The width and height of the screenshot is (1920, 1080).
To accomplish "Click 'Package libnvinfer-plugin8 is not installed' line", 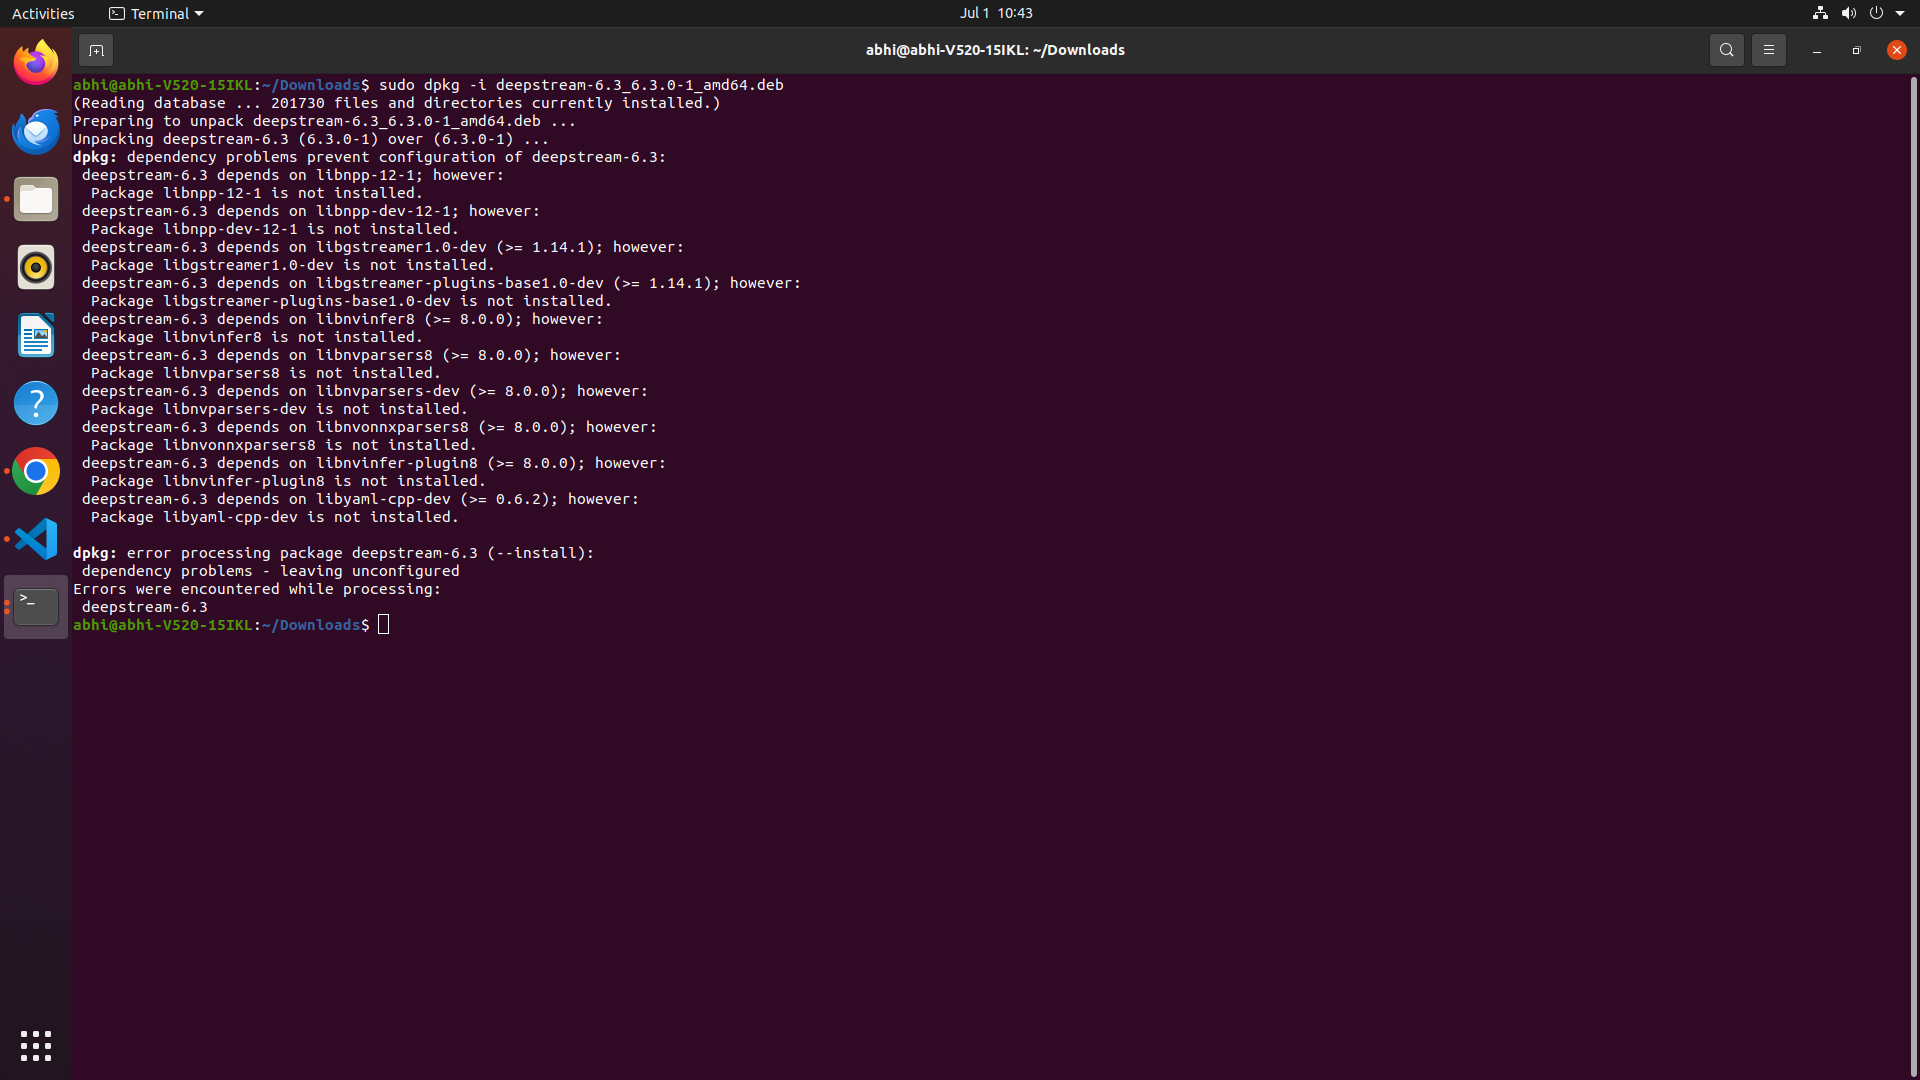I will (288, 481).
